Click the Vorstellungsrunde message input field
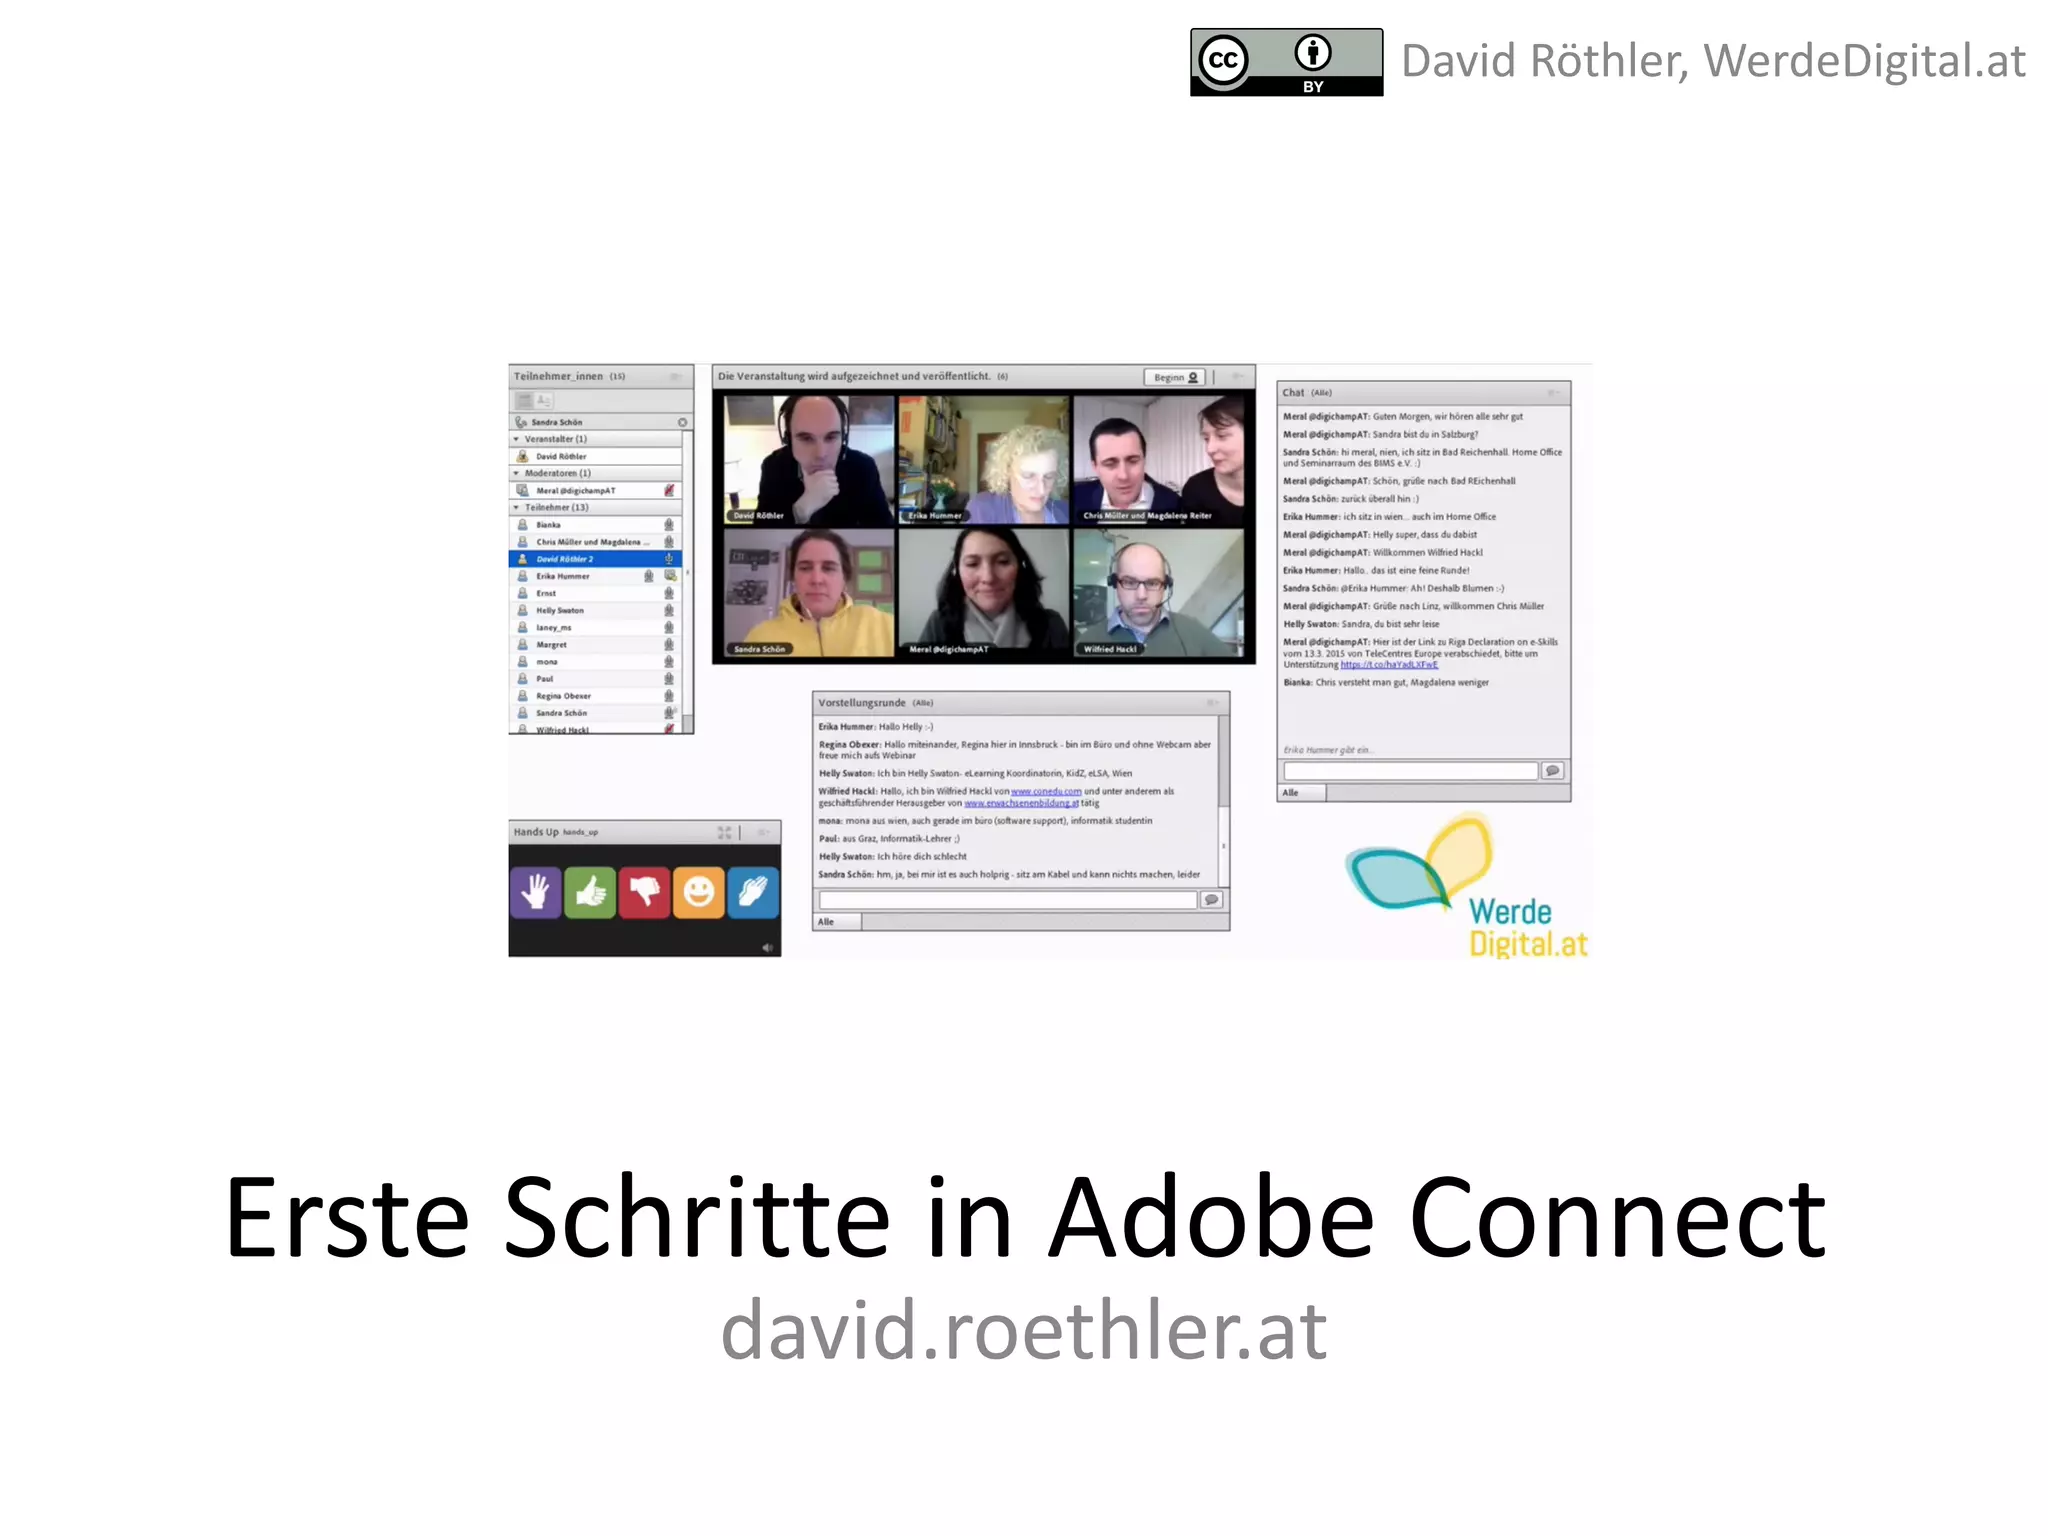The width and height of the screenshot is (2048, 1536). pyautogui.click(x=1007, y=900)
